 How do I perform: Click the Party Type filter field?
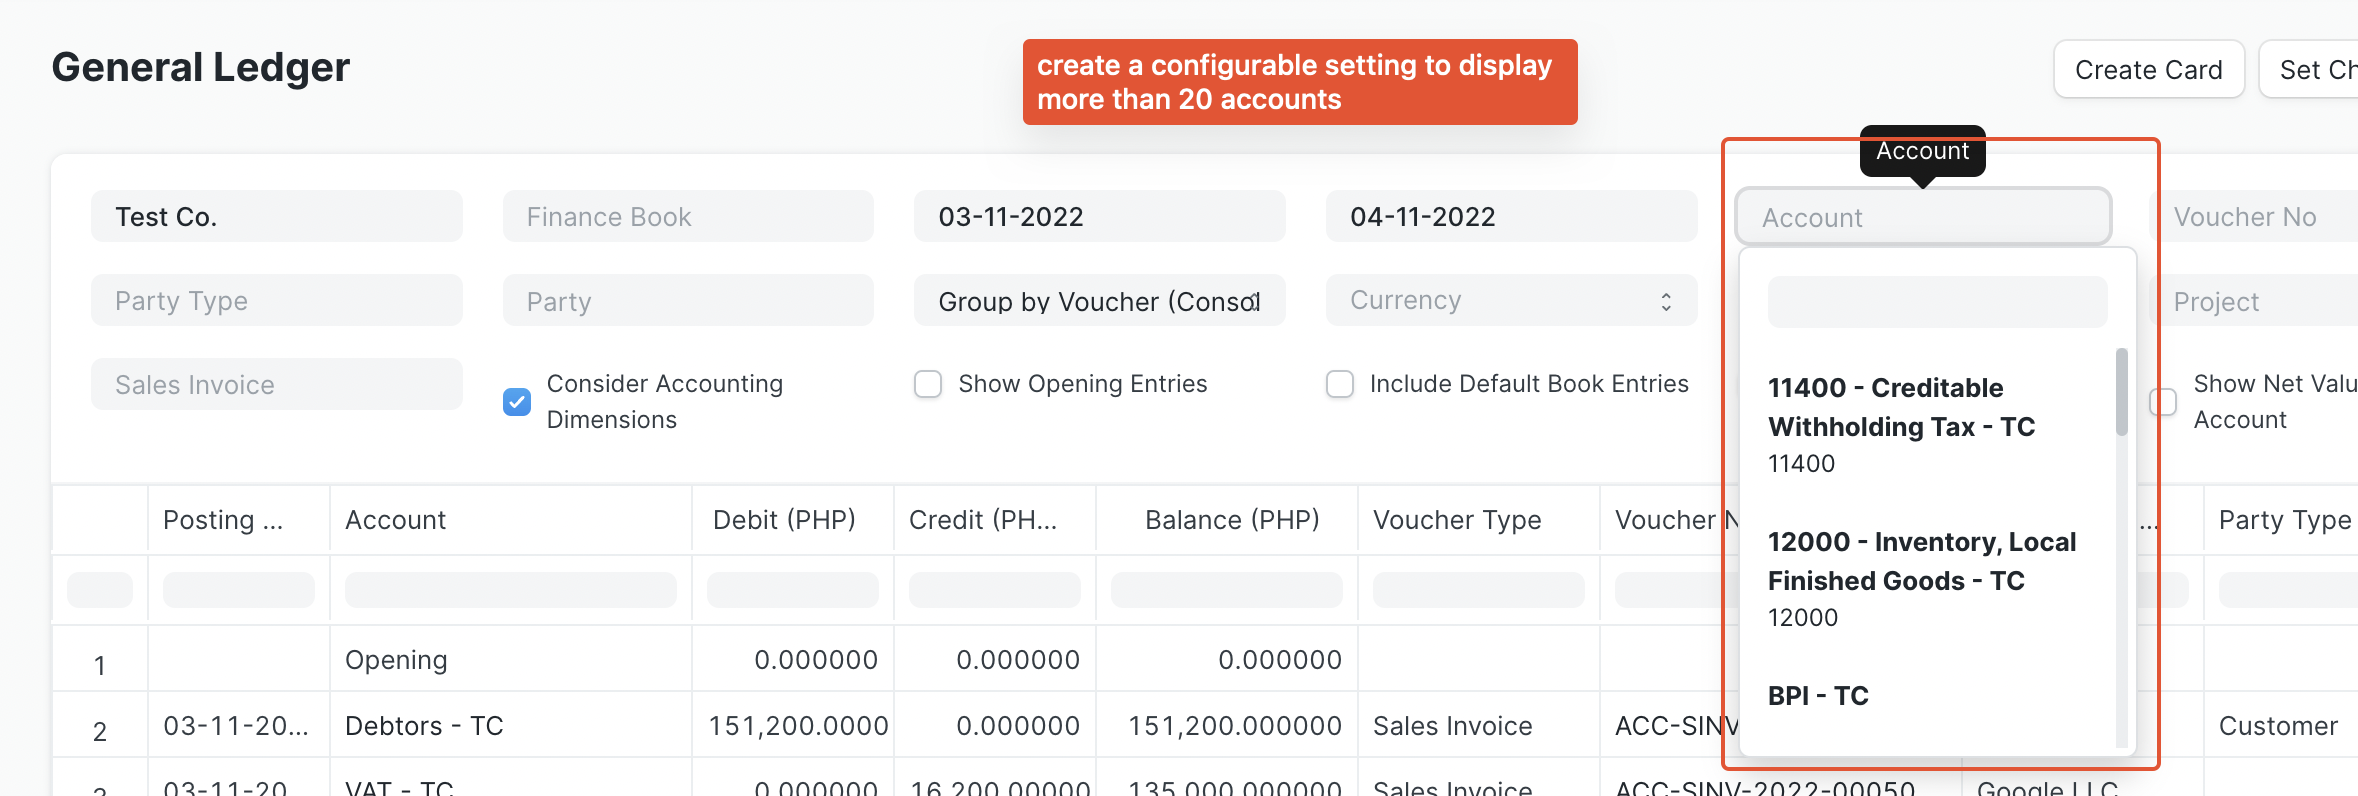click(x=277, y=300)
